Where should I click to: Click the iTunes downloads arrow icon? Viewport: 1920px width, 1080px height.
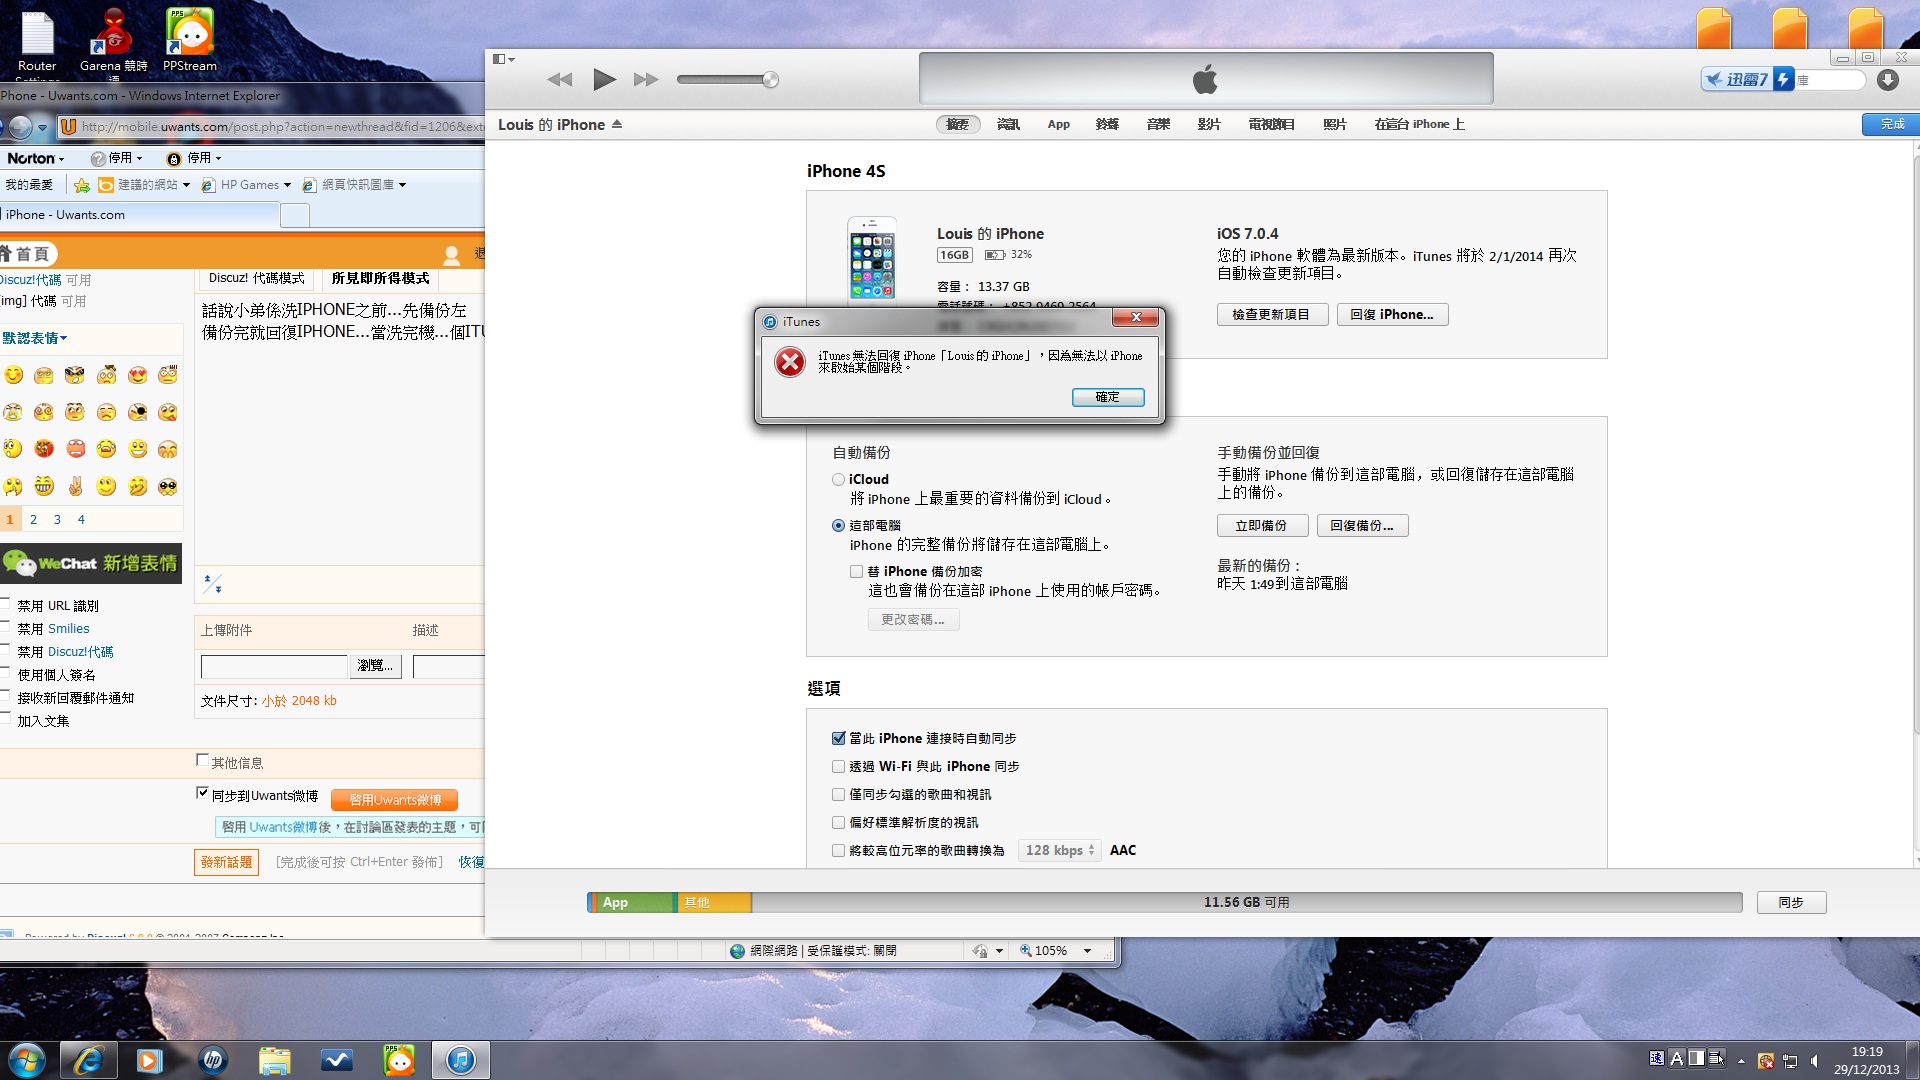(x=1887, y=80)
